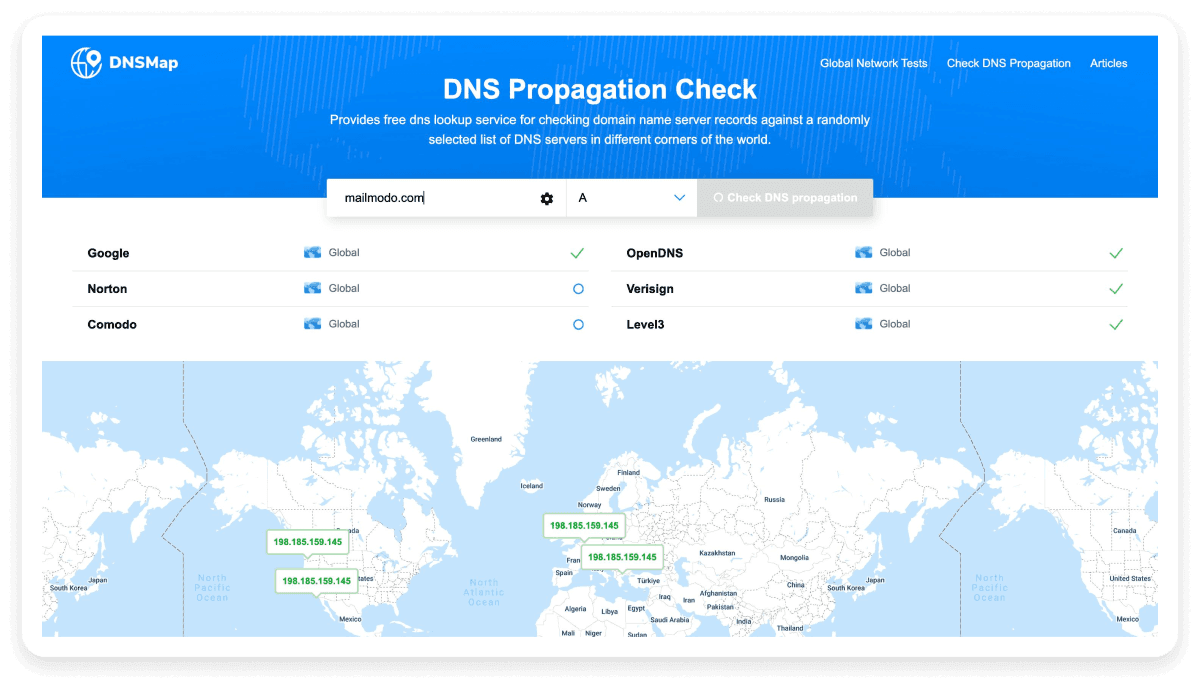1200x687 pixels.
Task: Click the Mongolia label on map
Action: pos(794,557)
